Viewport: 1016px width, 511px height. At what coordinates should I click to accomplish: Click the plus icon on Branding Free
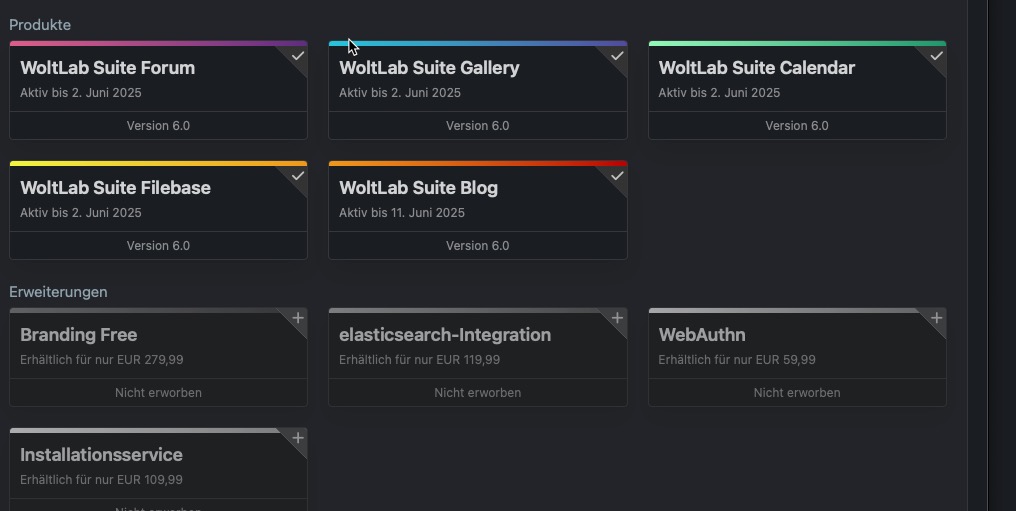[x=297, y=318]
